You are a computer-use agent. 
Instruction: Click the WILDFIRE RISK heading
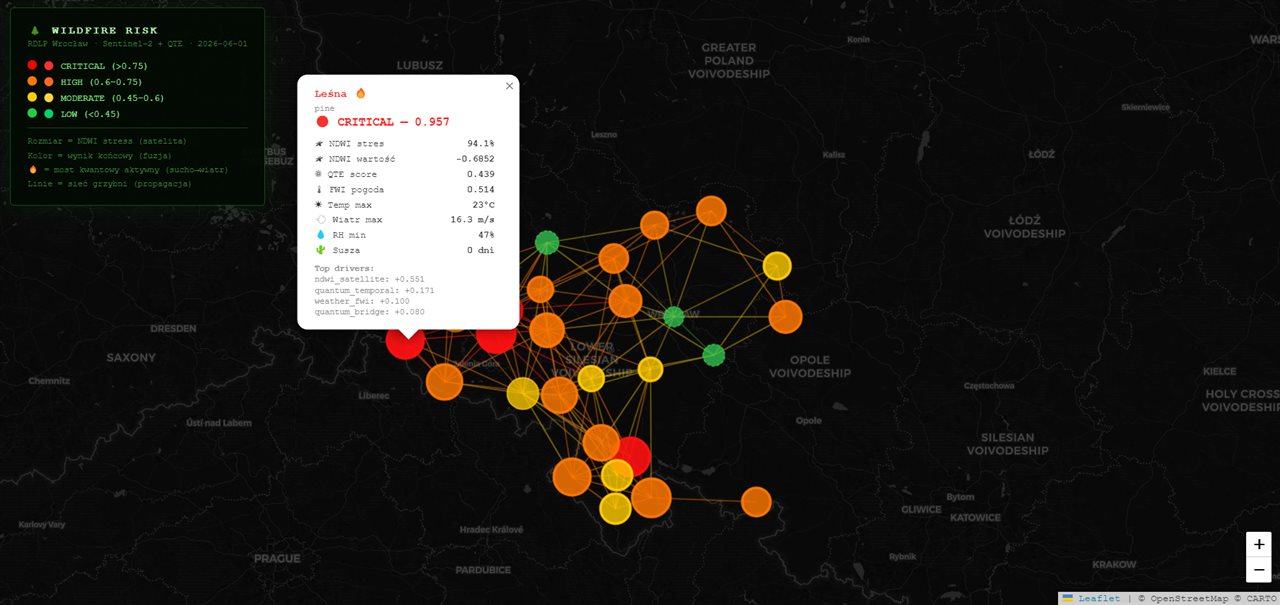pyautogui.click(x=105, y=31)
